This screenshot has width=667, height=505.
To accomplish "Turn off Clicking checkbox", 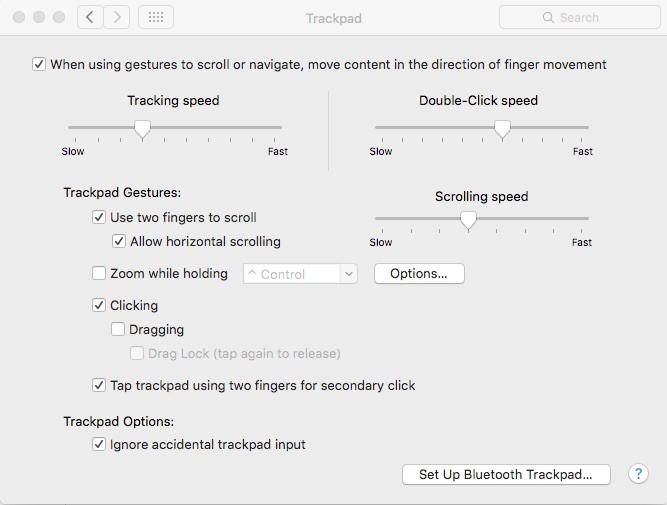I will 99,305.
